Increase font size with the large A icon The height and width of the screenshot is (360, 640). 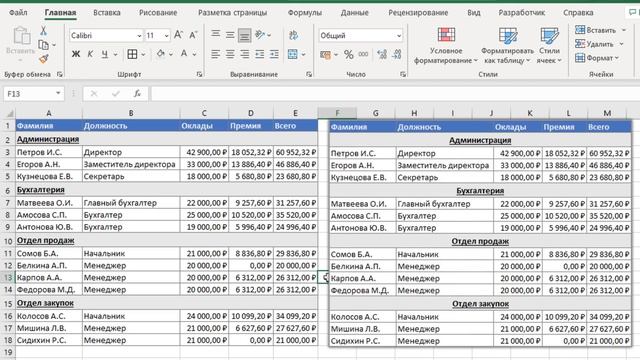point(178,35)
